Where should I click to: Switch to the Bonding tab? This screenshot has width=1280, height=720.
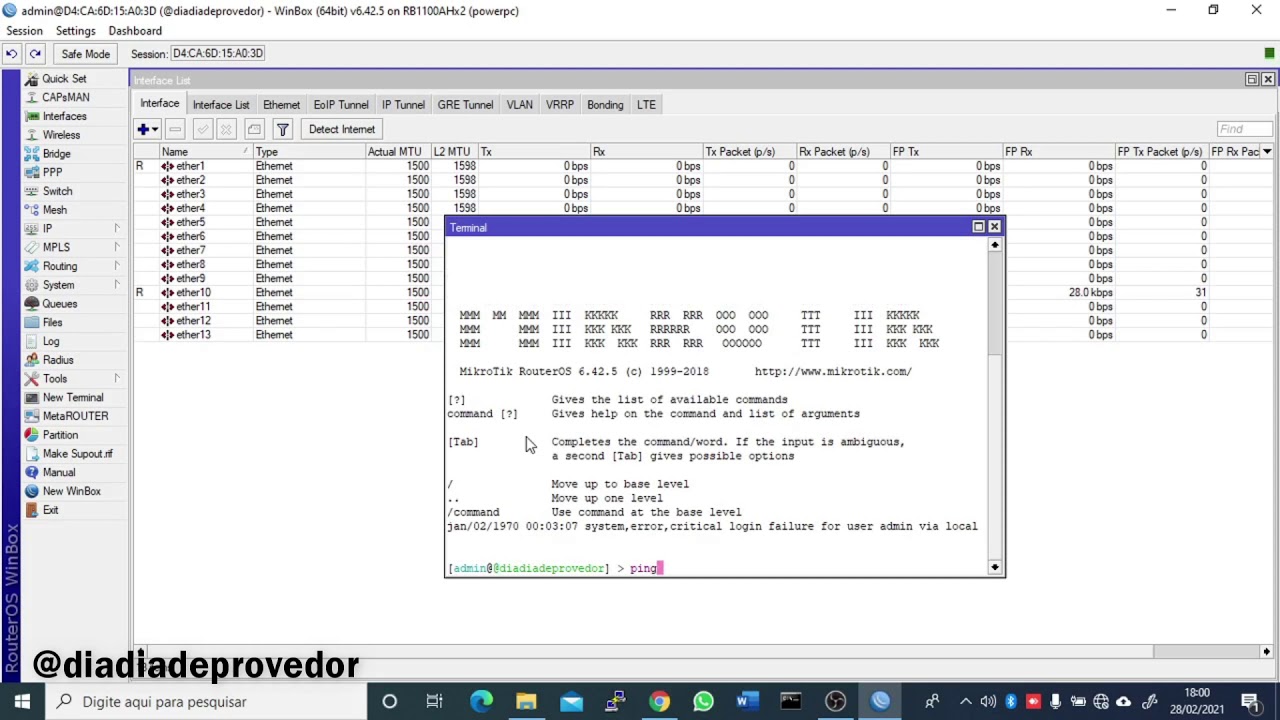[605, 105]
